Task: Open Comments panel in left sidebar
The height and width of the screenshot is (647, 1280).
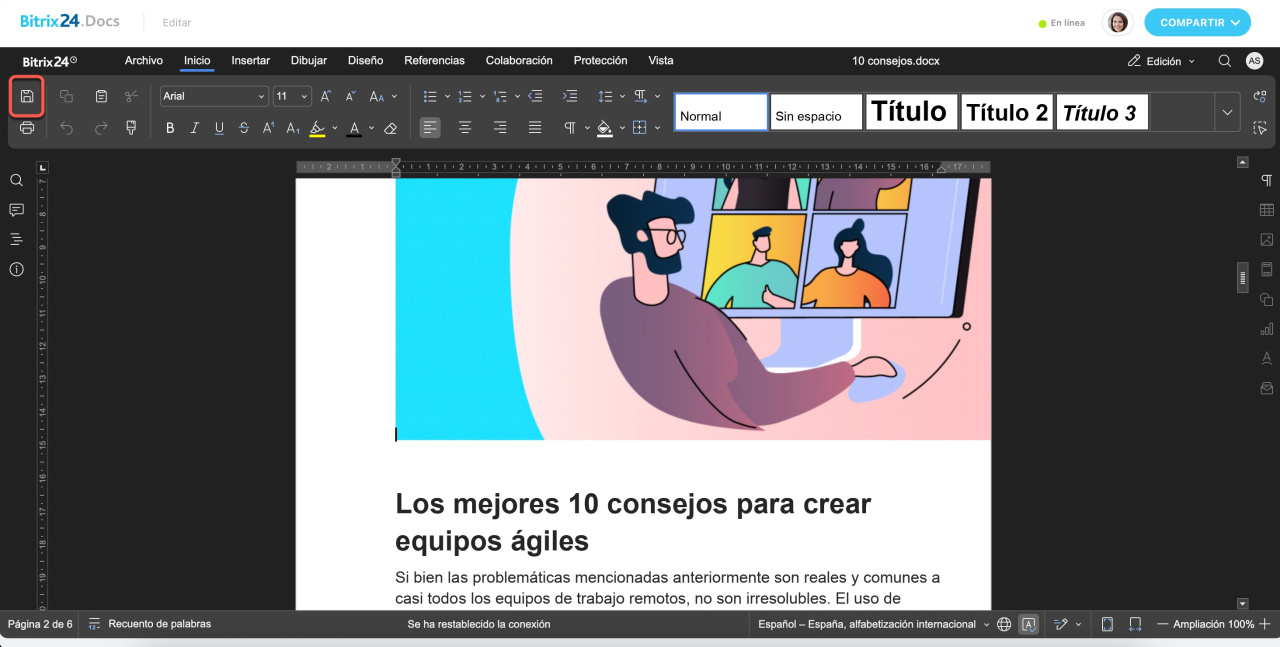Action: point(16,210)
